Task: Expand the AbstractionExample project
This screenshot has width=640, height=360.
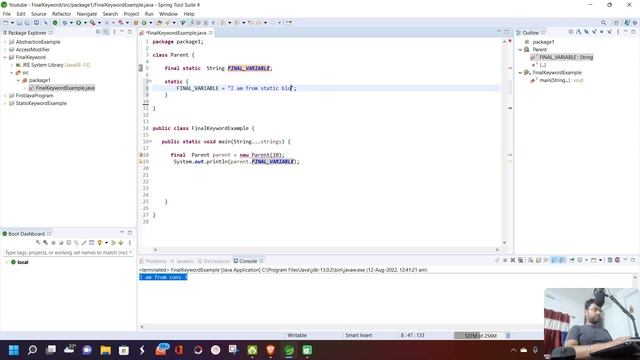Action: pos(5,42)
